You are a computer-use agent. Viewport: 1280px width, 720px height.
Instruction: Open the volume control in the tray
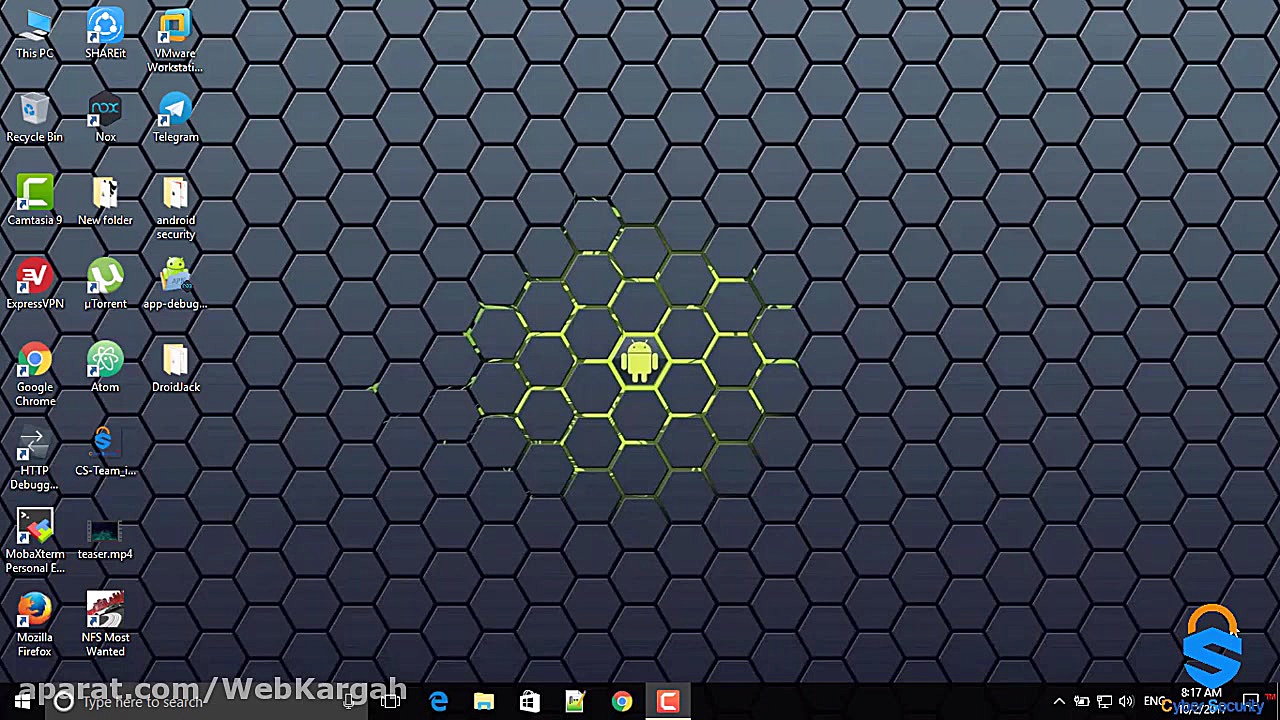1127,702
